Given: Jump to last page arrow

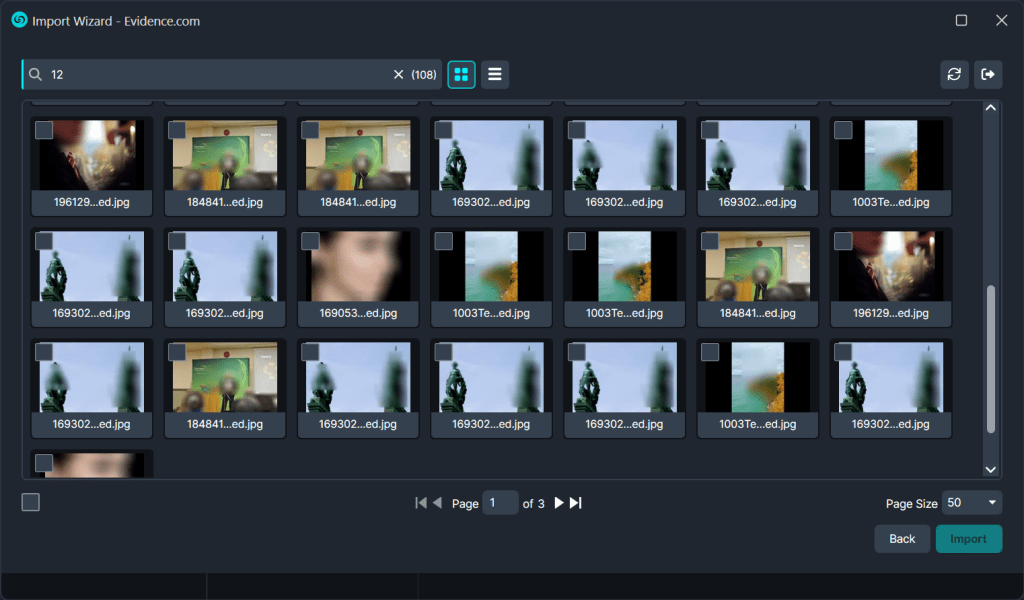Looking at the screenshot, I should point(576,503).
